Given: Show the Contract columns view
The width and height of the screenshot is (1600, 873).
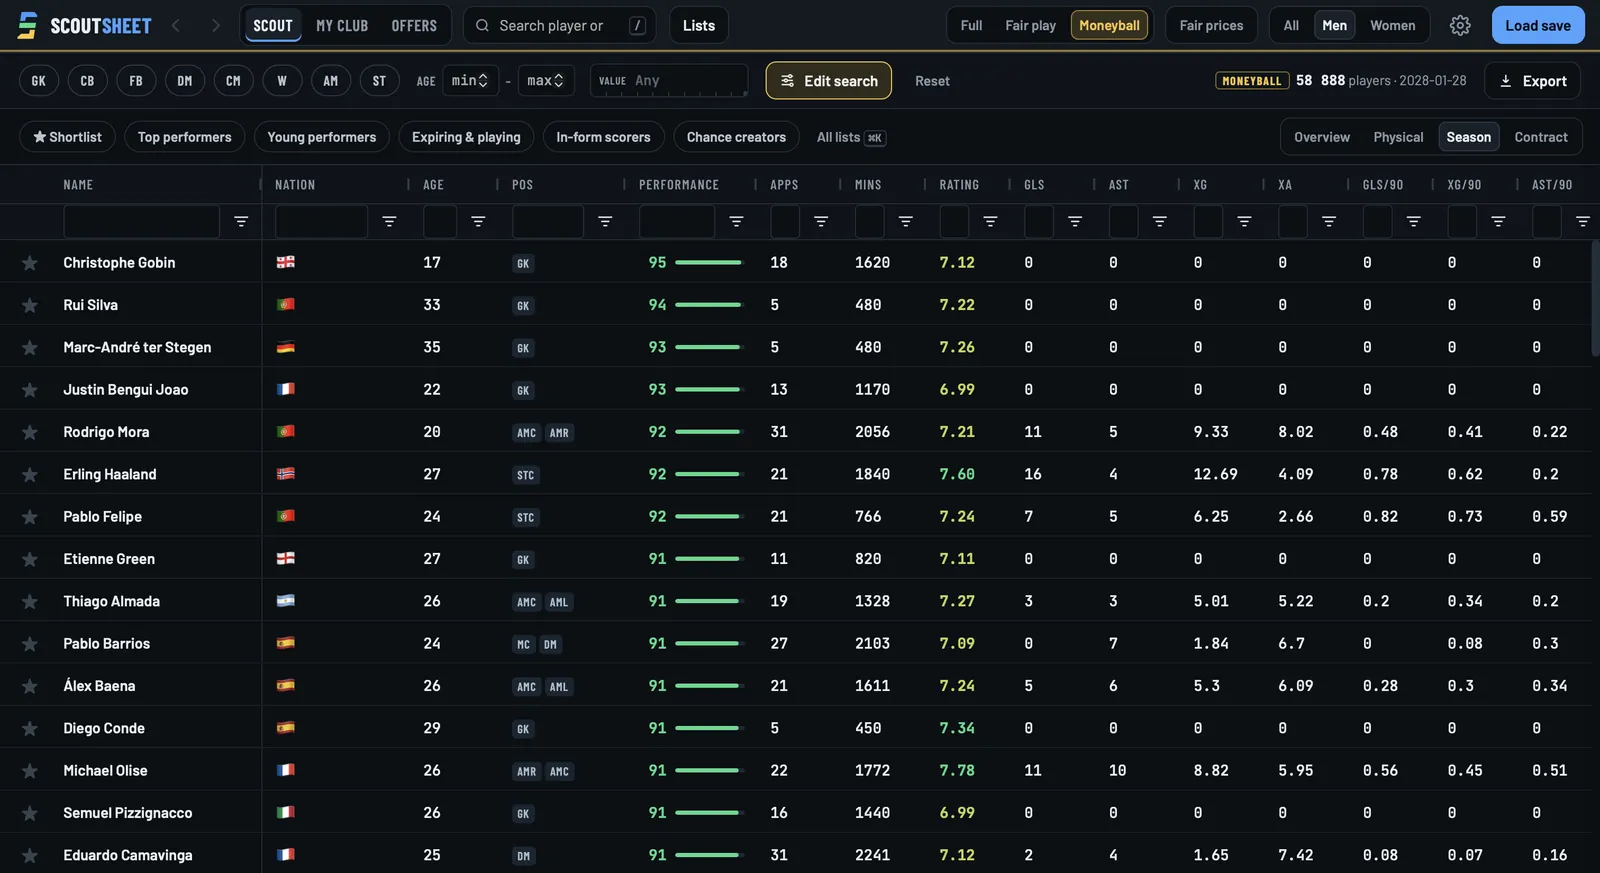Looking at the screenshot, I should pos(1540,137).
